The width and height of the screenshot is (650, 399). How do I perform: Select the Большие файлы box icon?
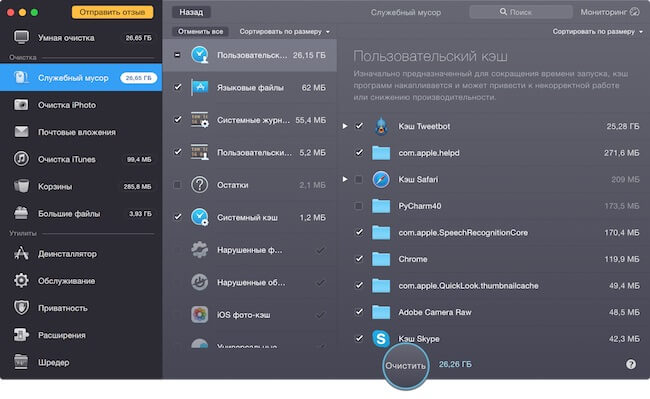click(21, 213)
